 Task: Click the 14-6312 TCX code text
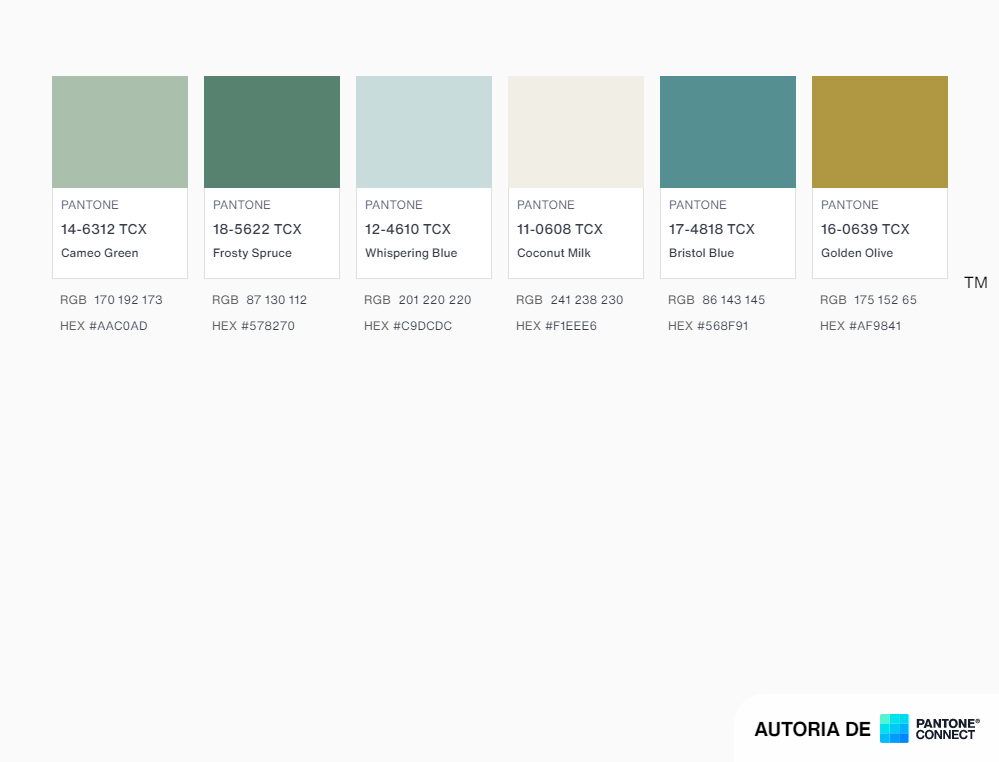104,229
